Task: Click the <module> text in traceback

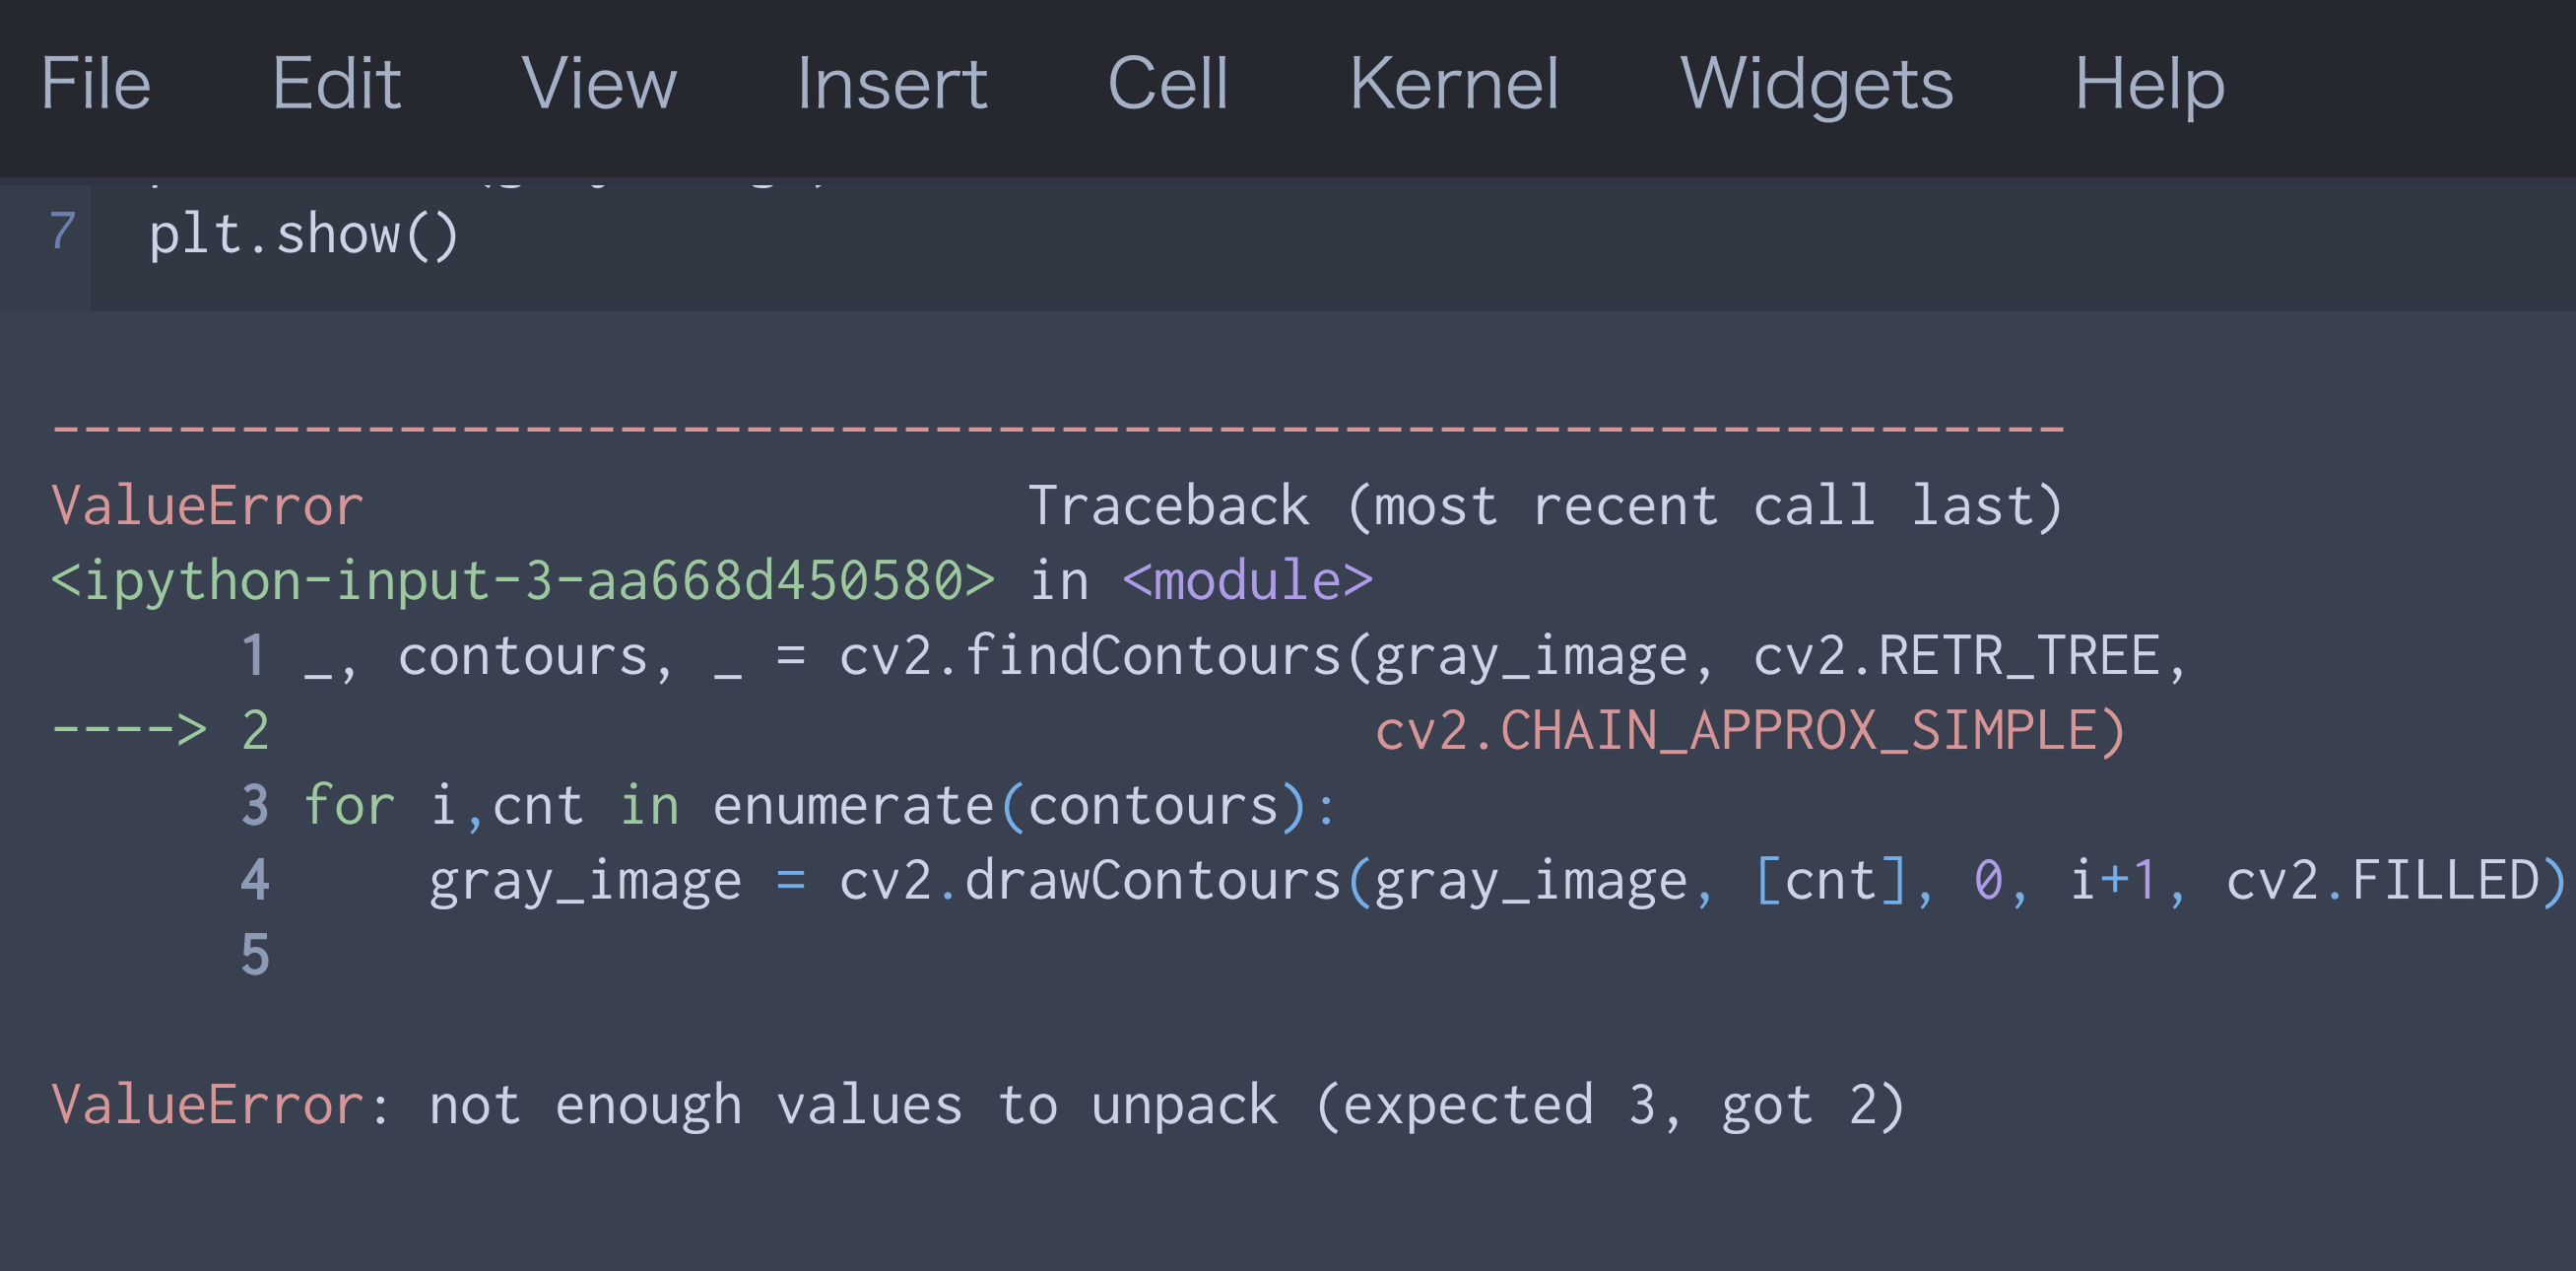Action: click(1247, 581)
